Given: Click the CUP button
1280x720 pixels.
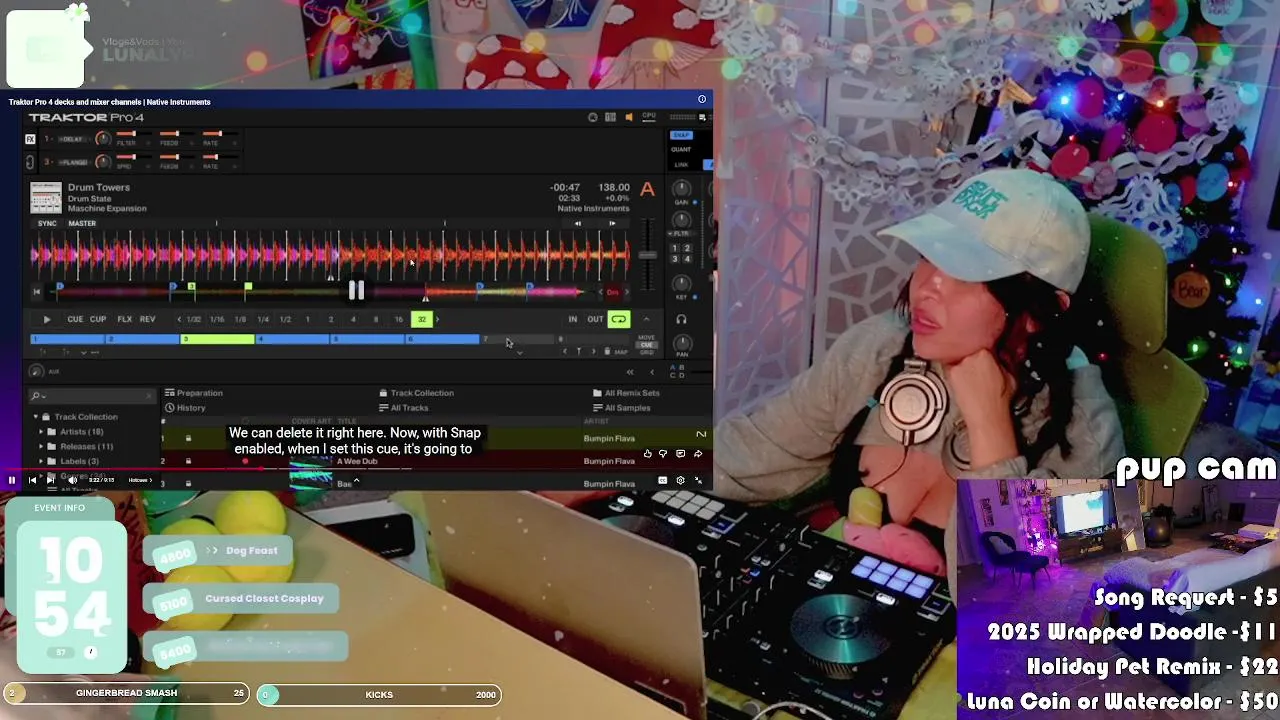Looking at the screenshot, I should (x=98, y=319).
